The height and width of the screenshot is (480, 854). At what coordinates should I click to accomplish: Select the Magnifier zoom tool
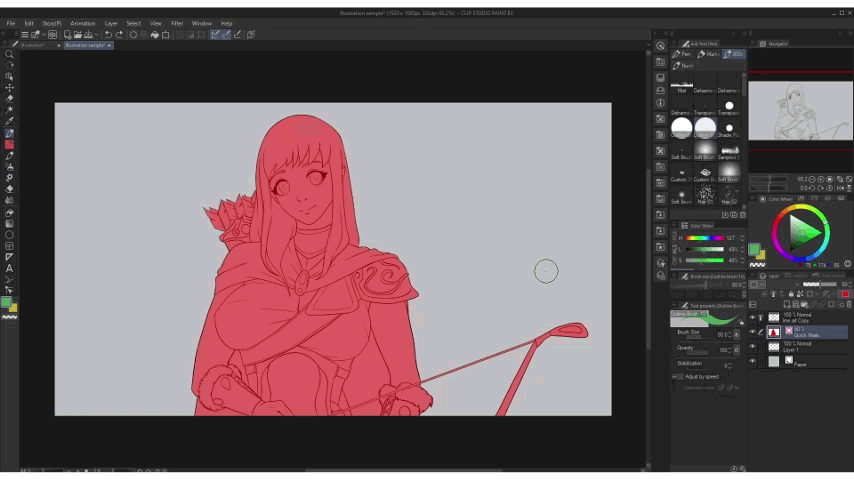pos(9,55)
